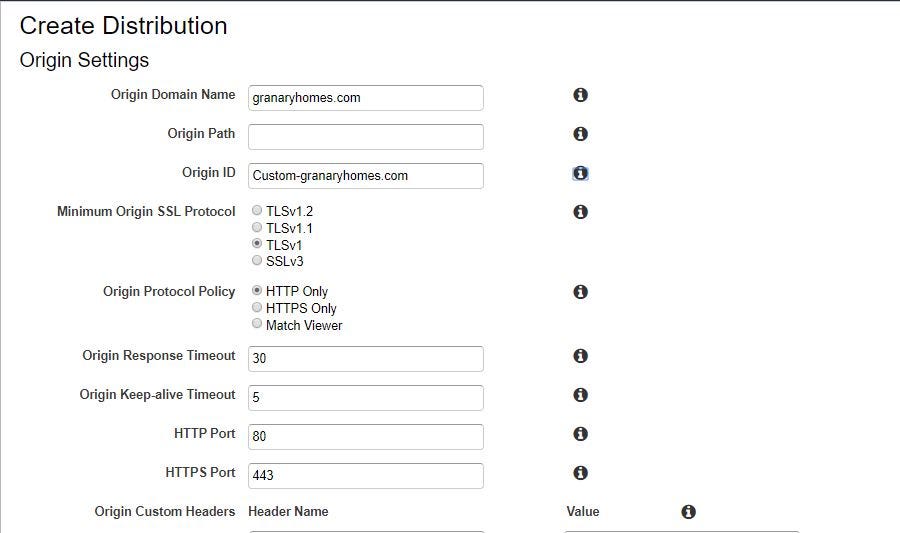Choose HTTPS Only protocol policy
Screen dimensions: 900x533
pos(257,308)
